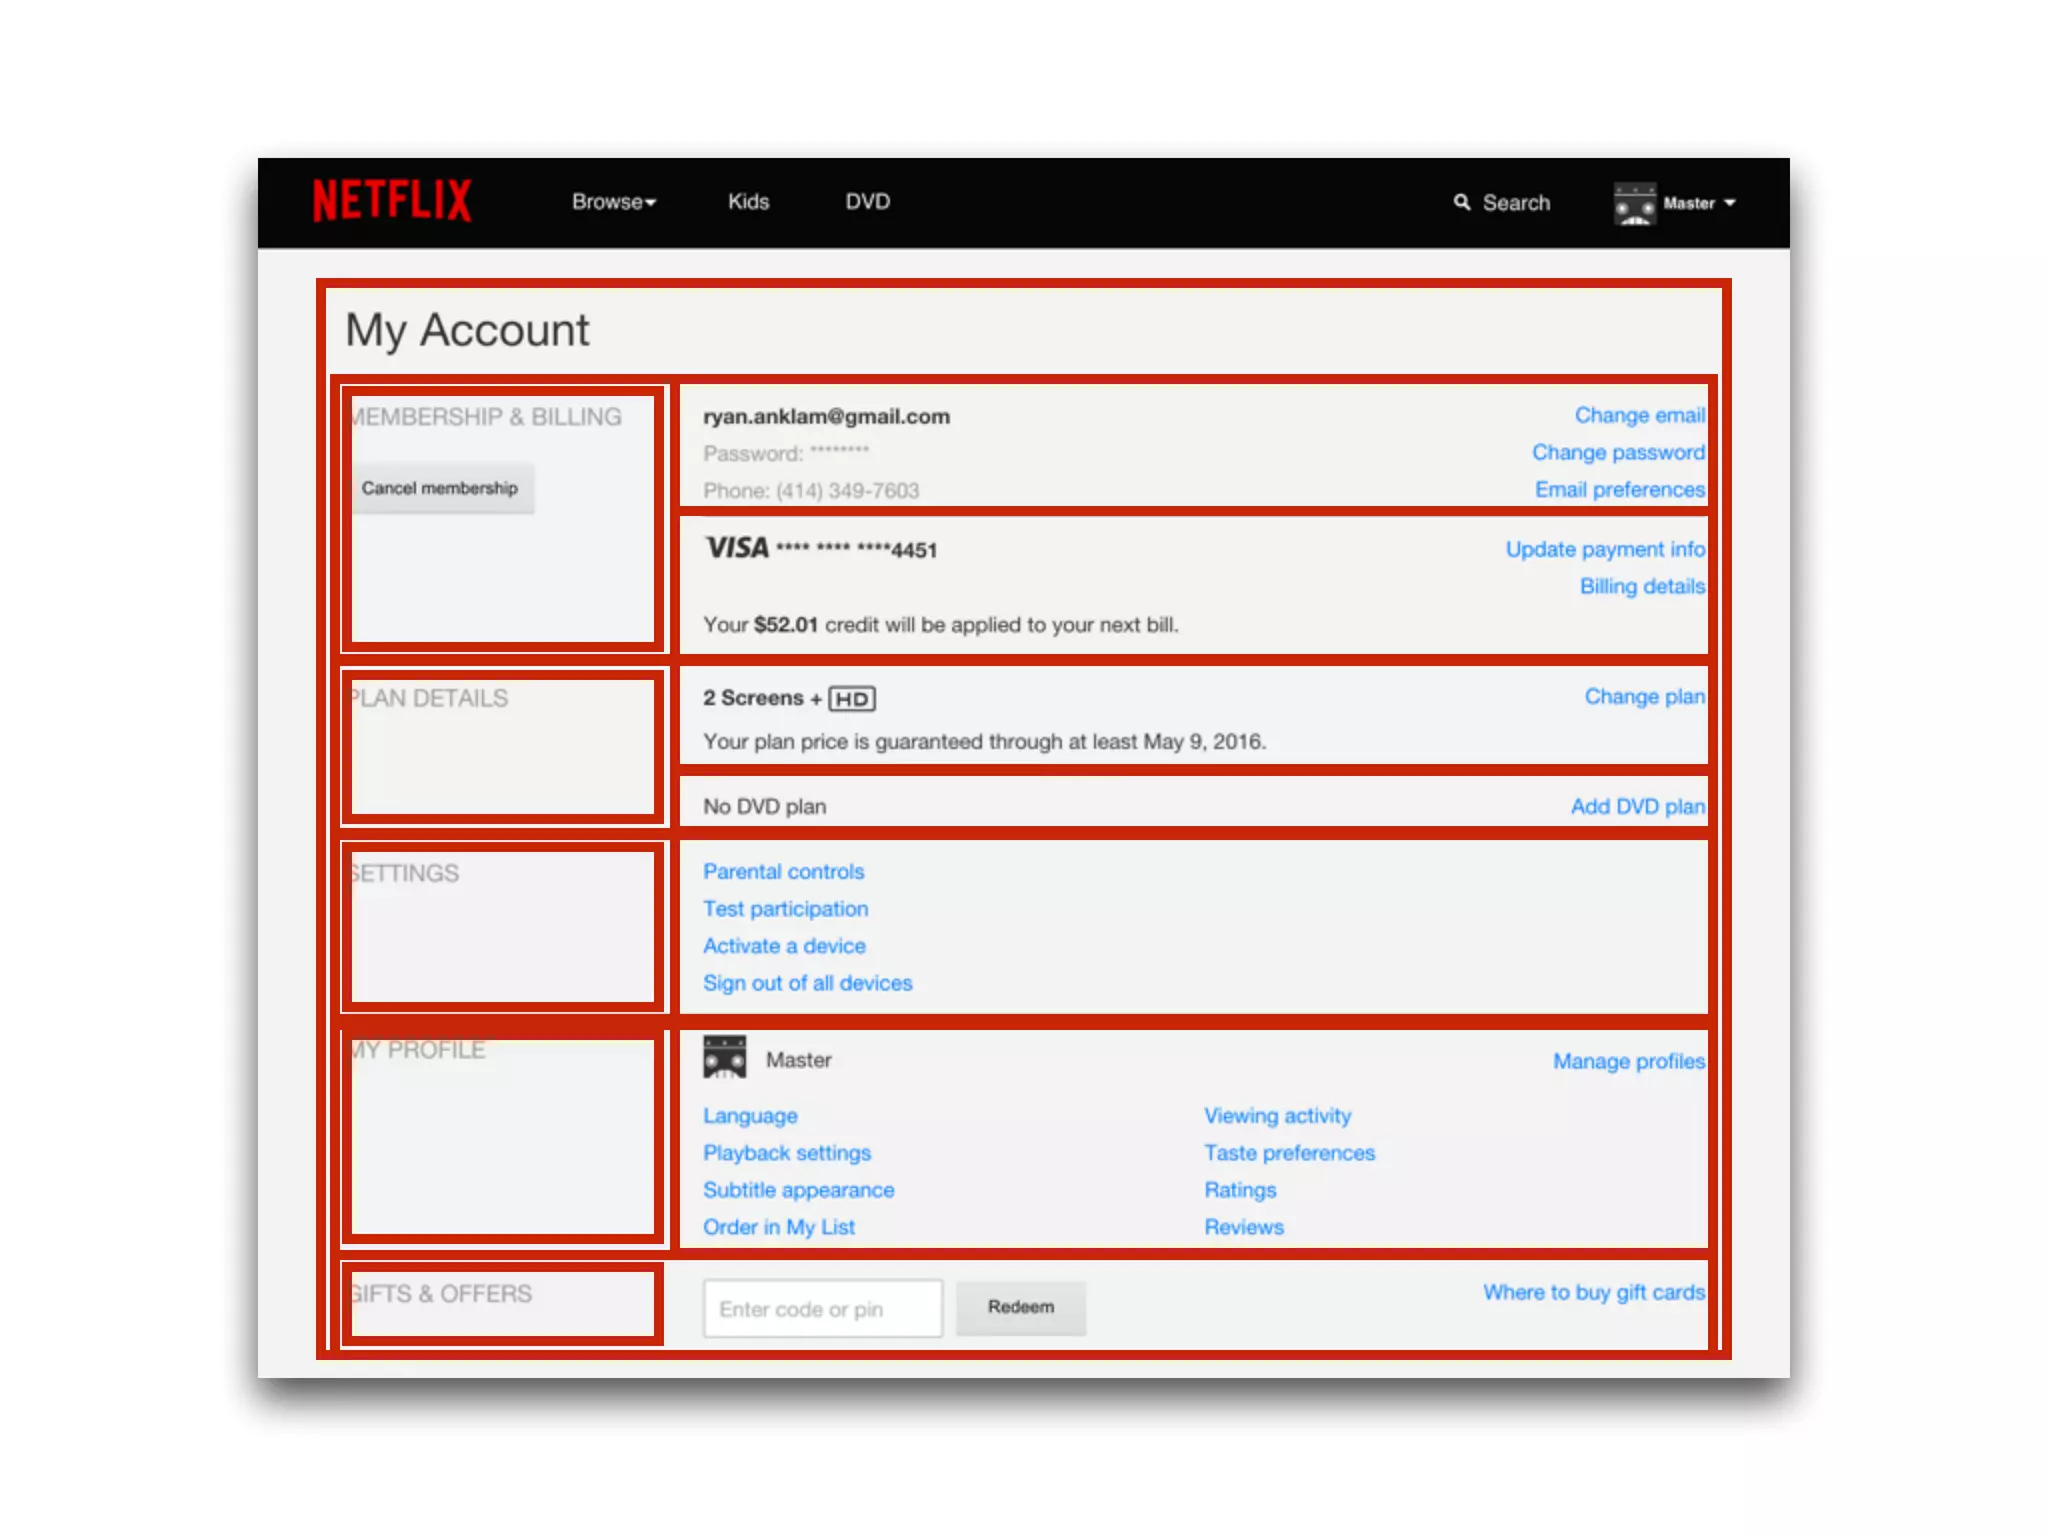Expand the Master profile dropdown arrow
Screen dimensions: 2048x1536
1730,203
